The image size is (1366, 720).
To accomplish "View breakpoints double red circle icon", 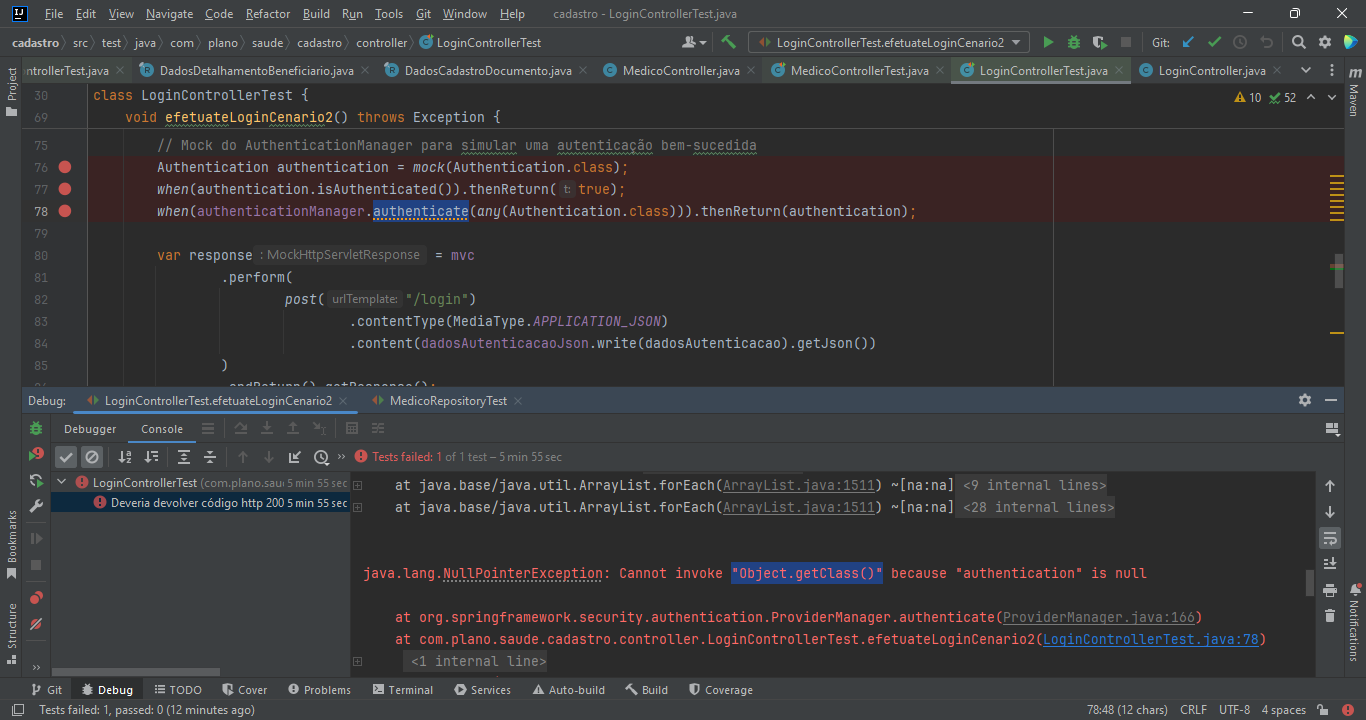I will click(x=36, y=598).
